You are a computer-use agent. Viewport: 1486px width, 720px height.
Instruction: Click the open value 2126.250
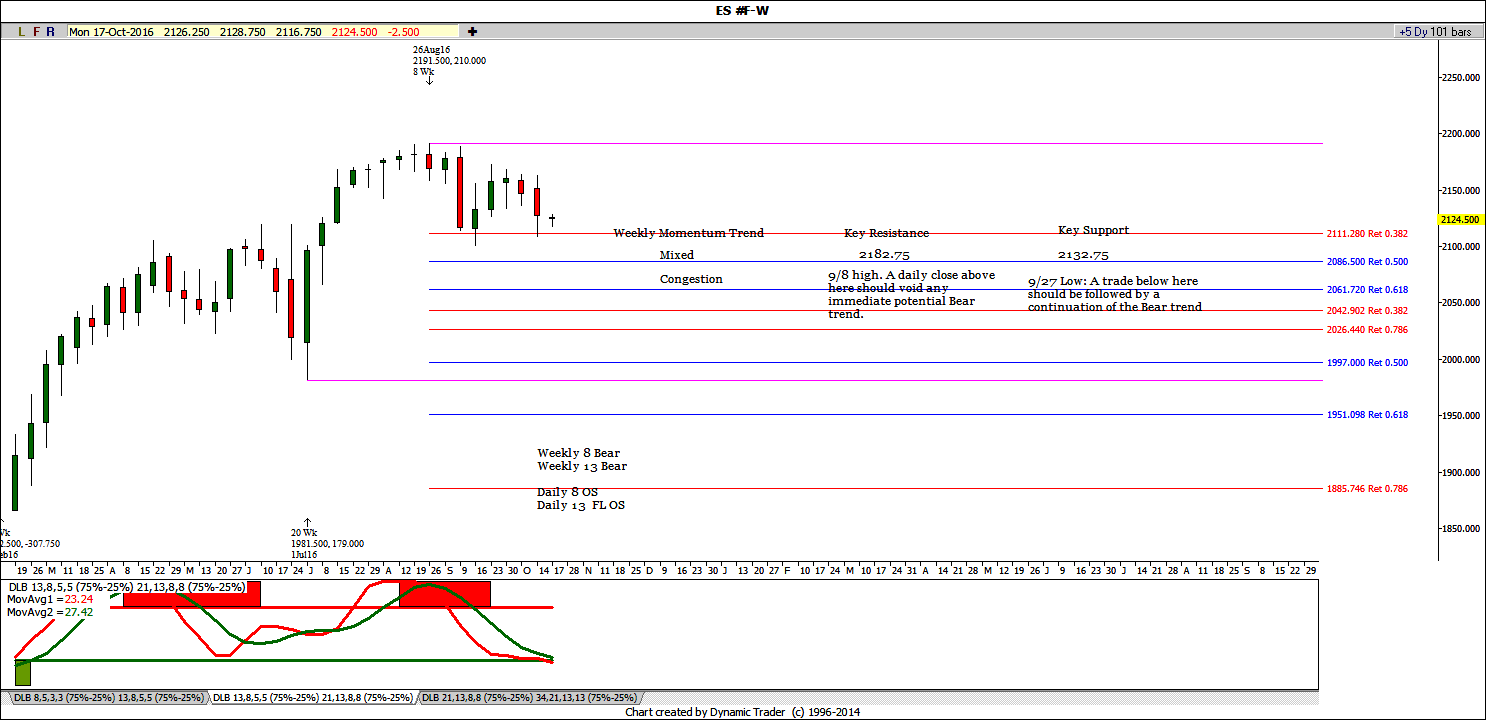[x=187, y=32]
